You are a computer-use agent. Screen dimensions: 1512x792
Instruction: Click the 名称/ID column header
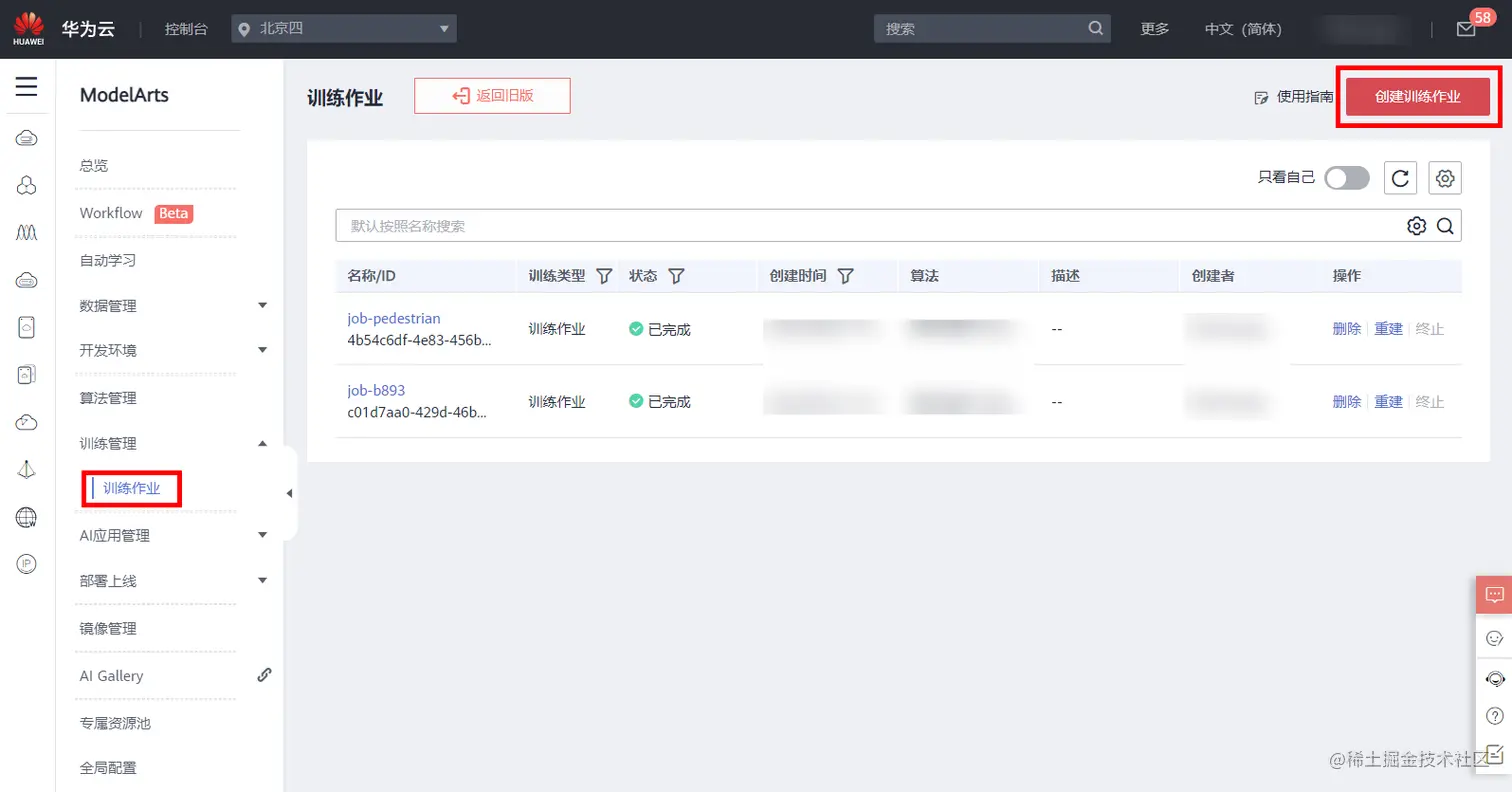372,276
